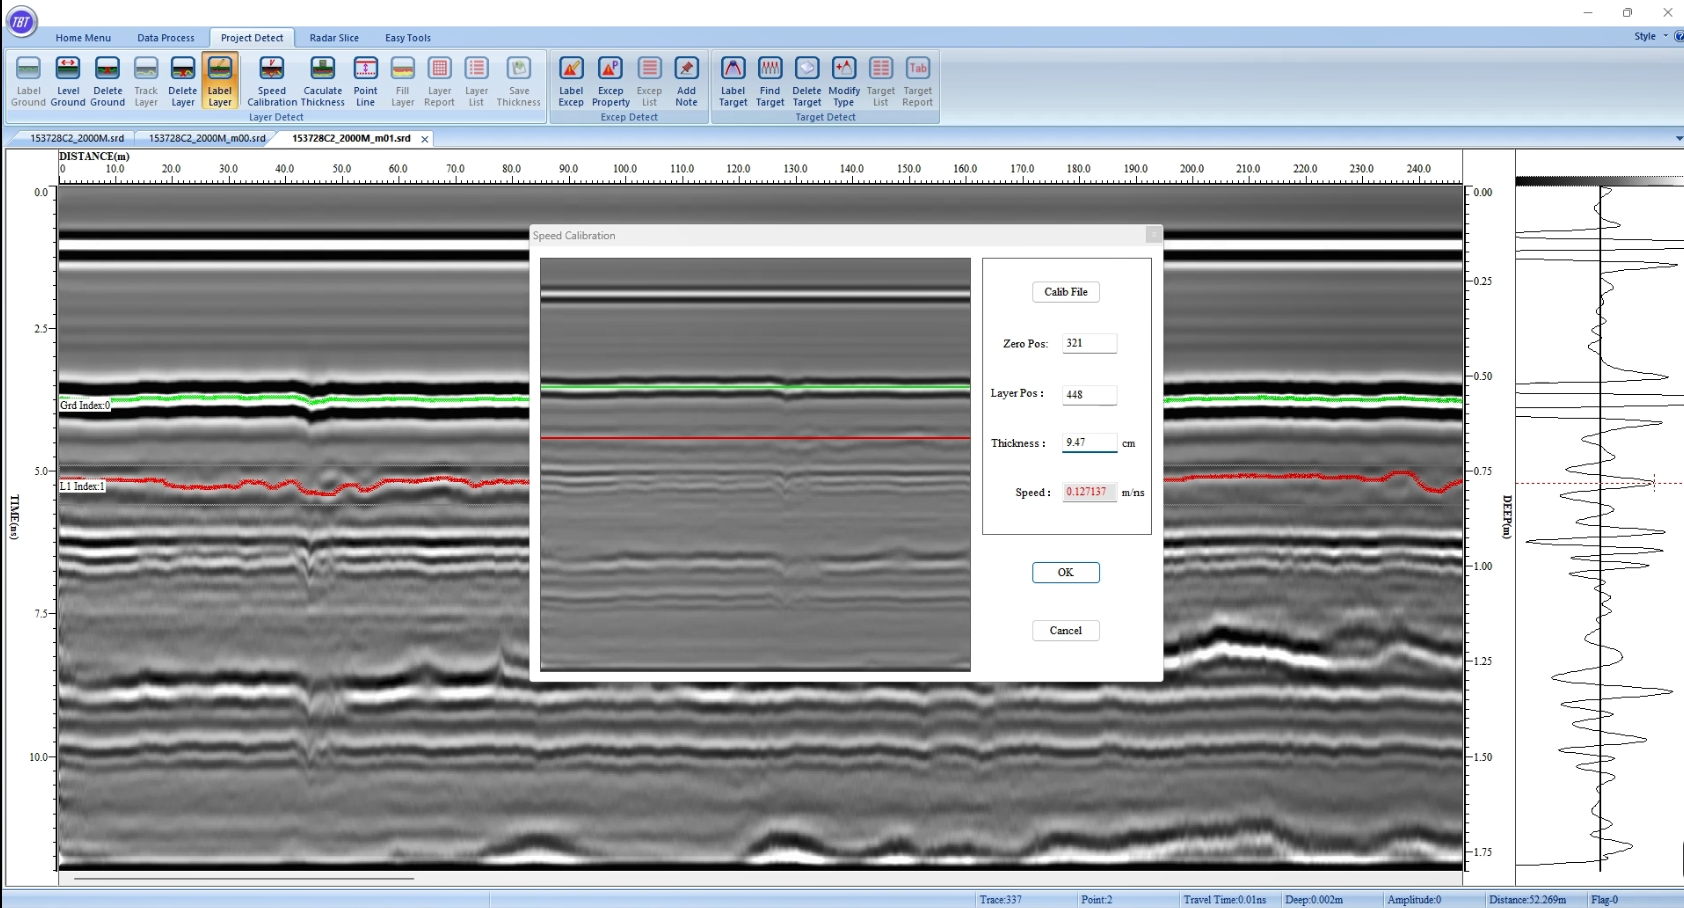
Task: Open the Easy Tools ribbon tab
Action: click(x=408, y=38)
